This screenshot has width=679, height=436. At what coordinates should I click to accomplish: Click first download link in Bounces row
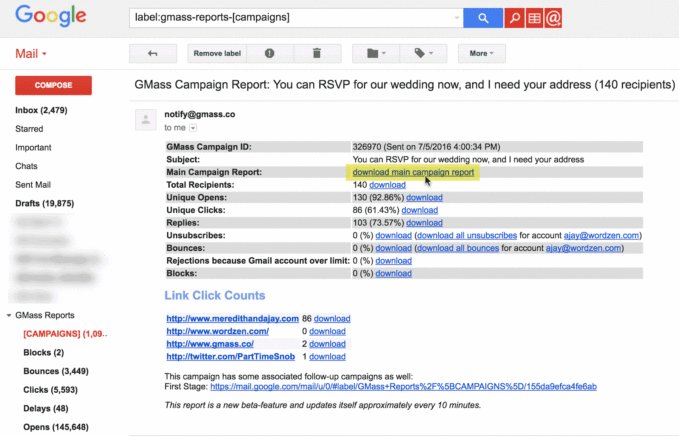coord(393,248)
